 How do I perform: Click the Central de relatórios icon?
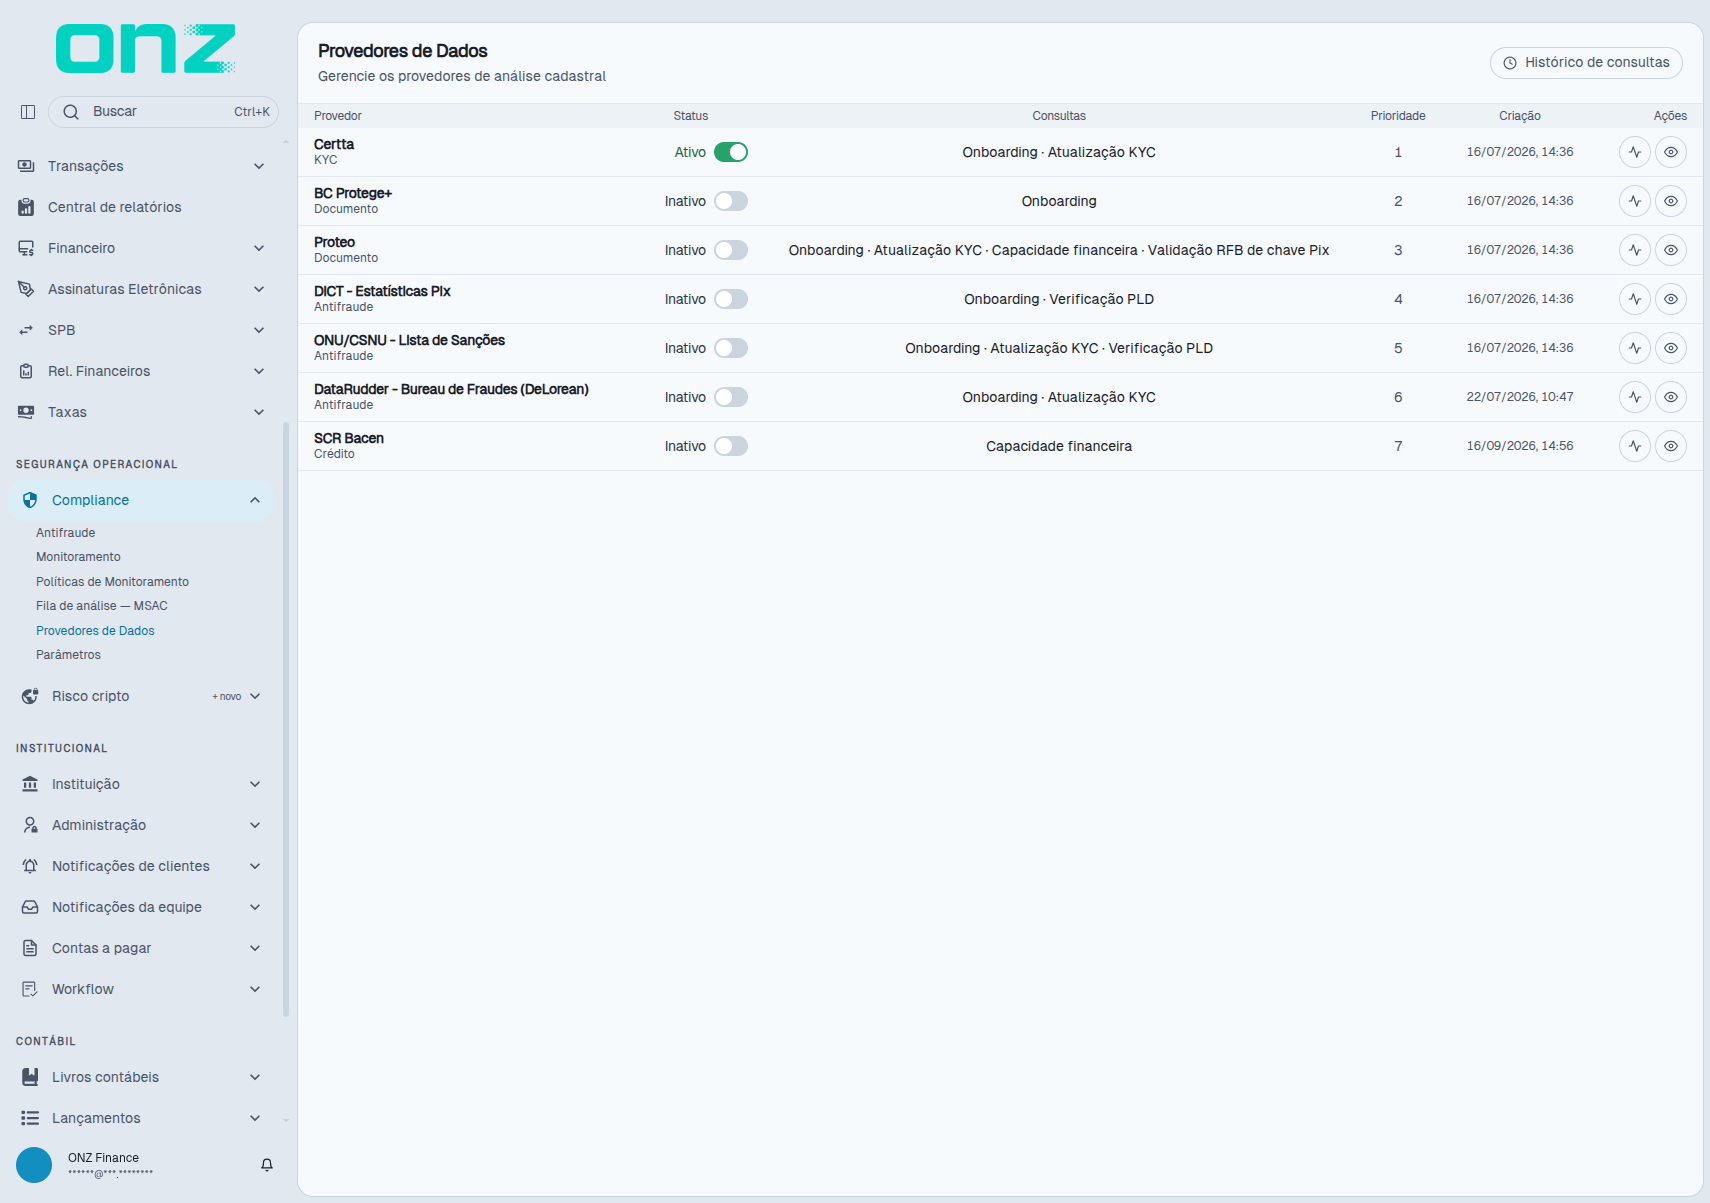pos(26,207)
